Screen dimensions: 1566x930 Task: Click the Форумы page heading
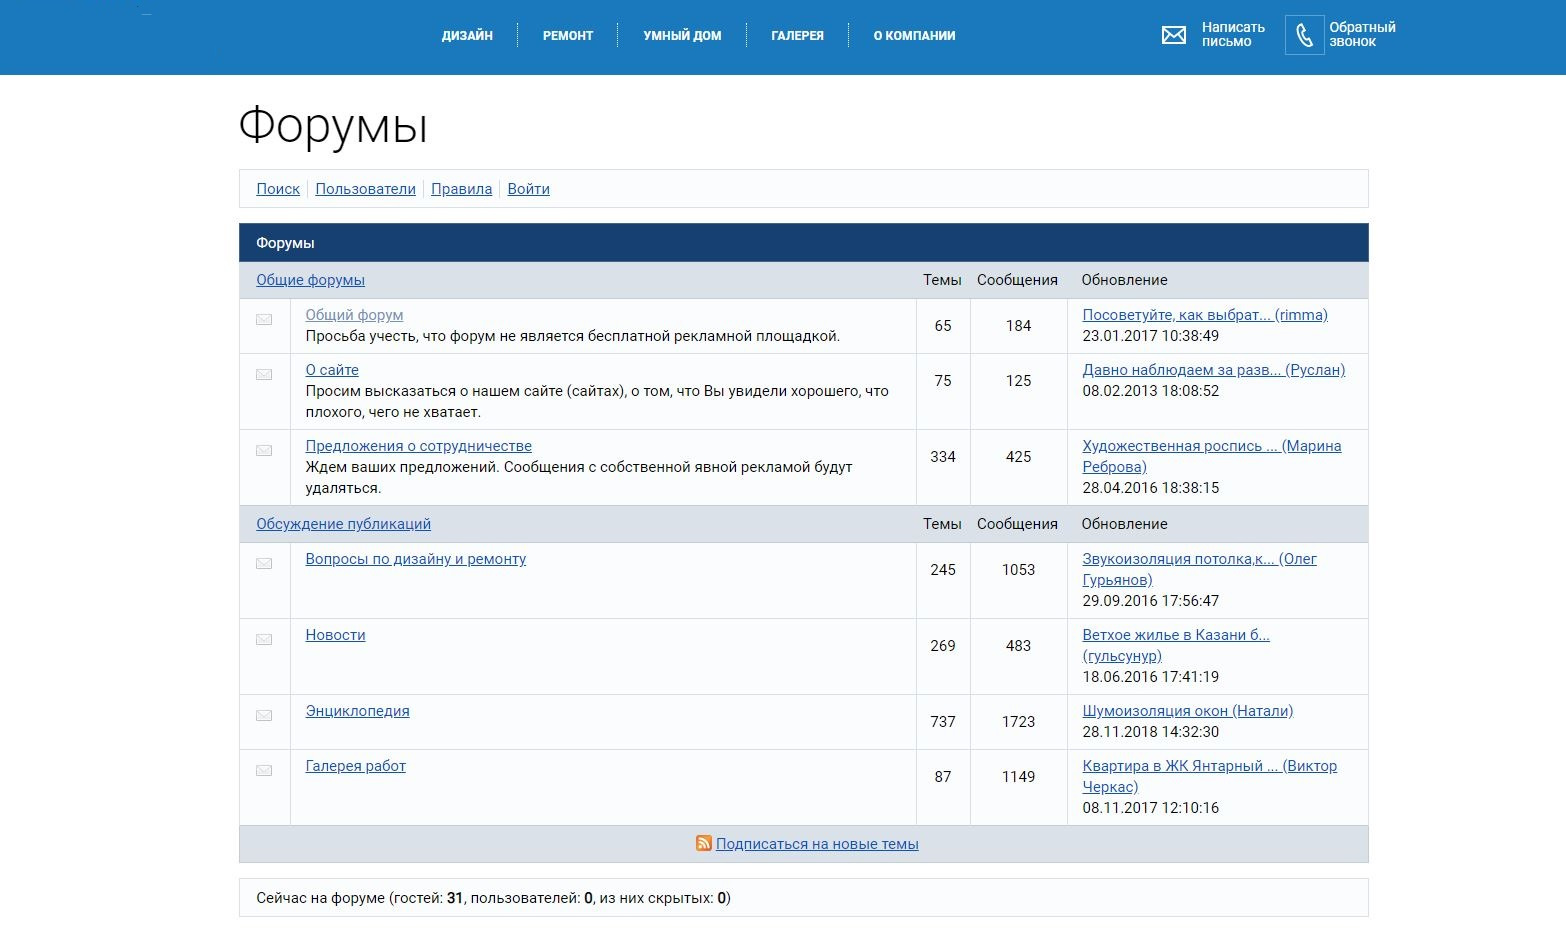(333, 126)
